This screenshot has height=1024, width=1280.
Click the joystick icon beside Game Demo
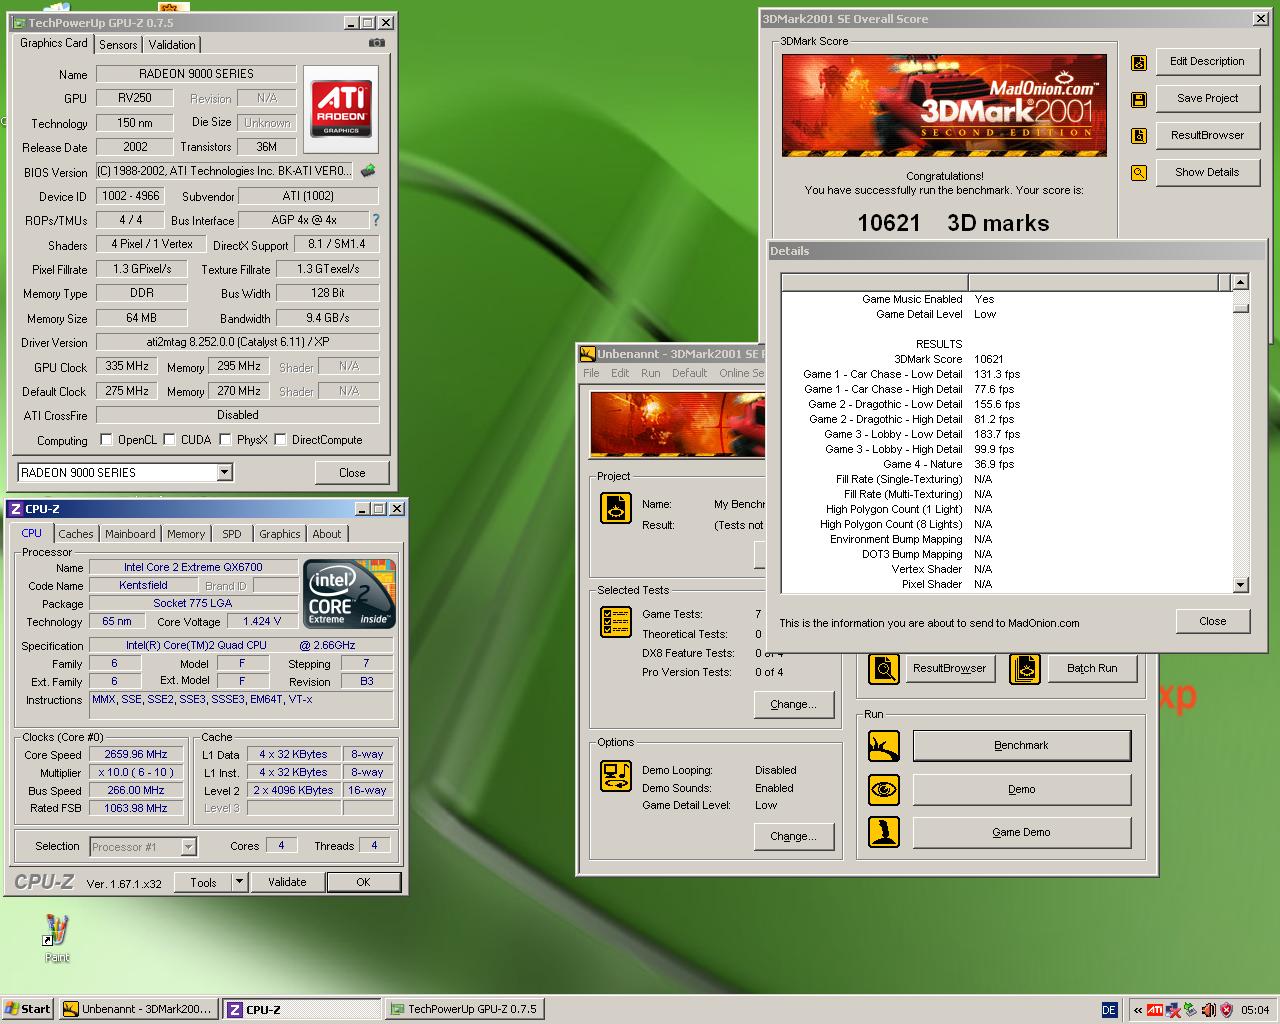[x=884, y=832]
